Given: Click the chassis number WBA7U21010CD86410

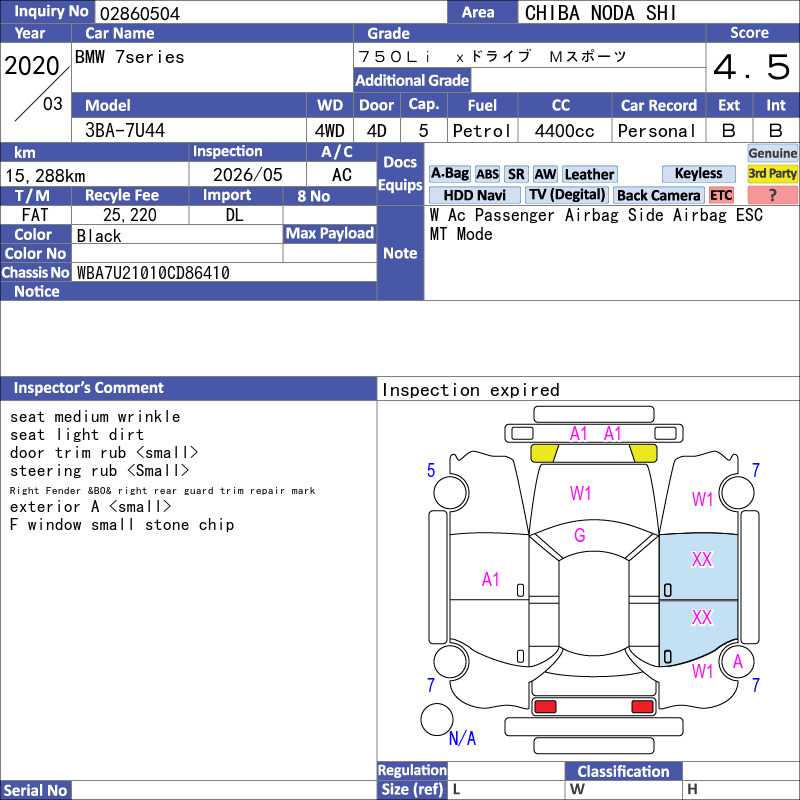Looking at the screenshot, I should [x=153, y=272].
